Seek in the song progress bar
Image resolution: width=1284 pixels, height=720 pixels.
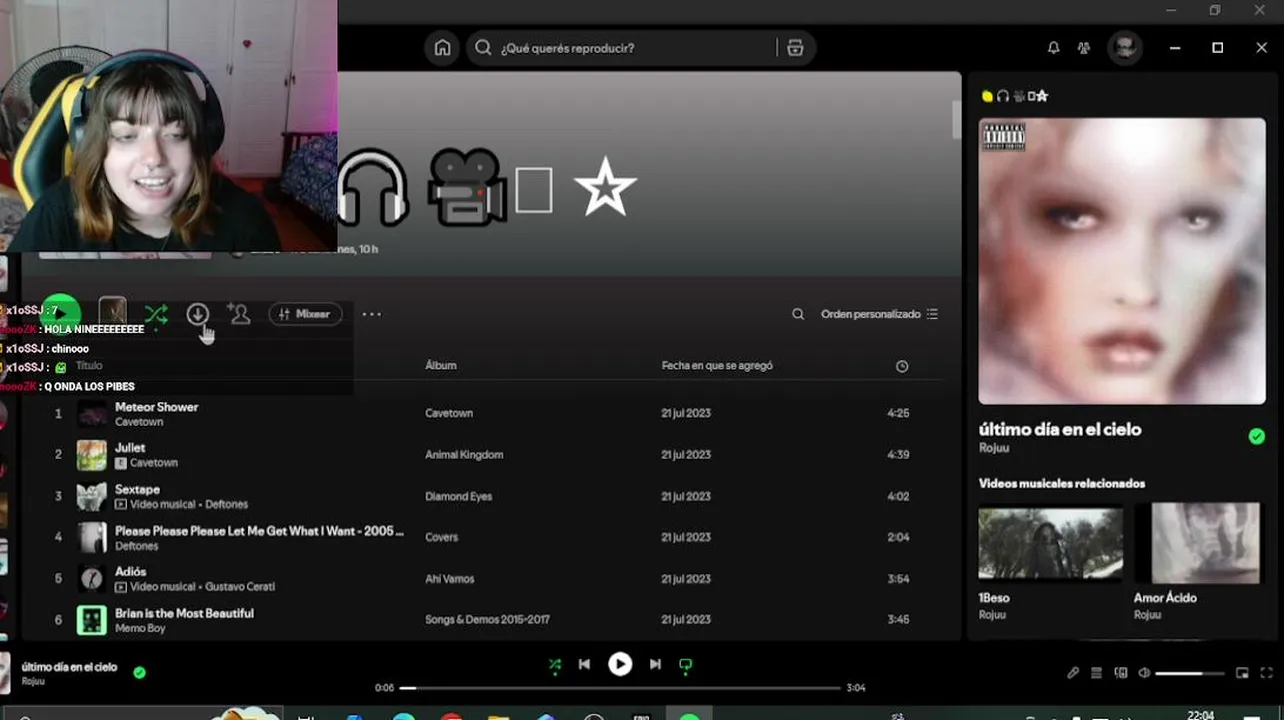[x=620, y=688]
